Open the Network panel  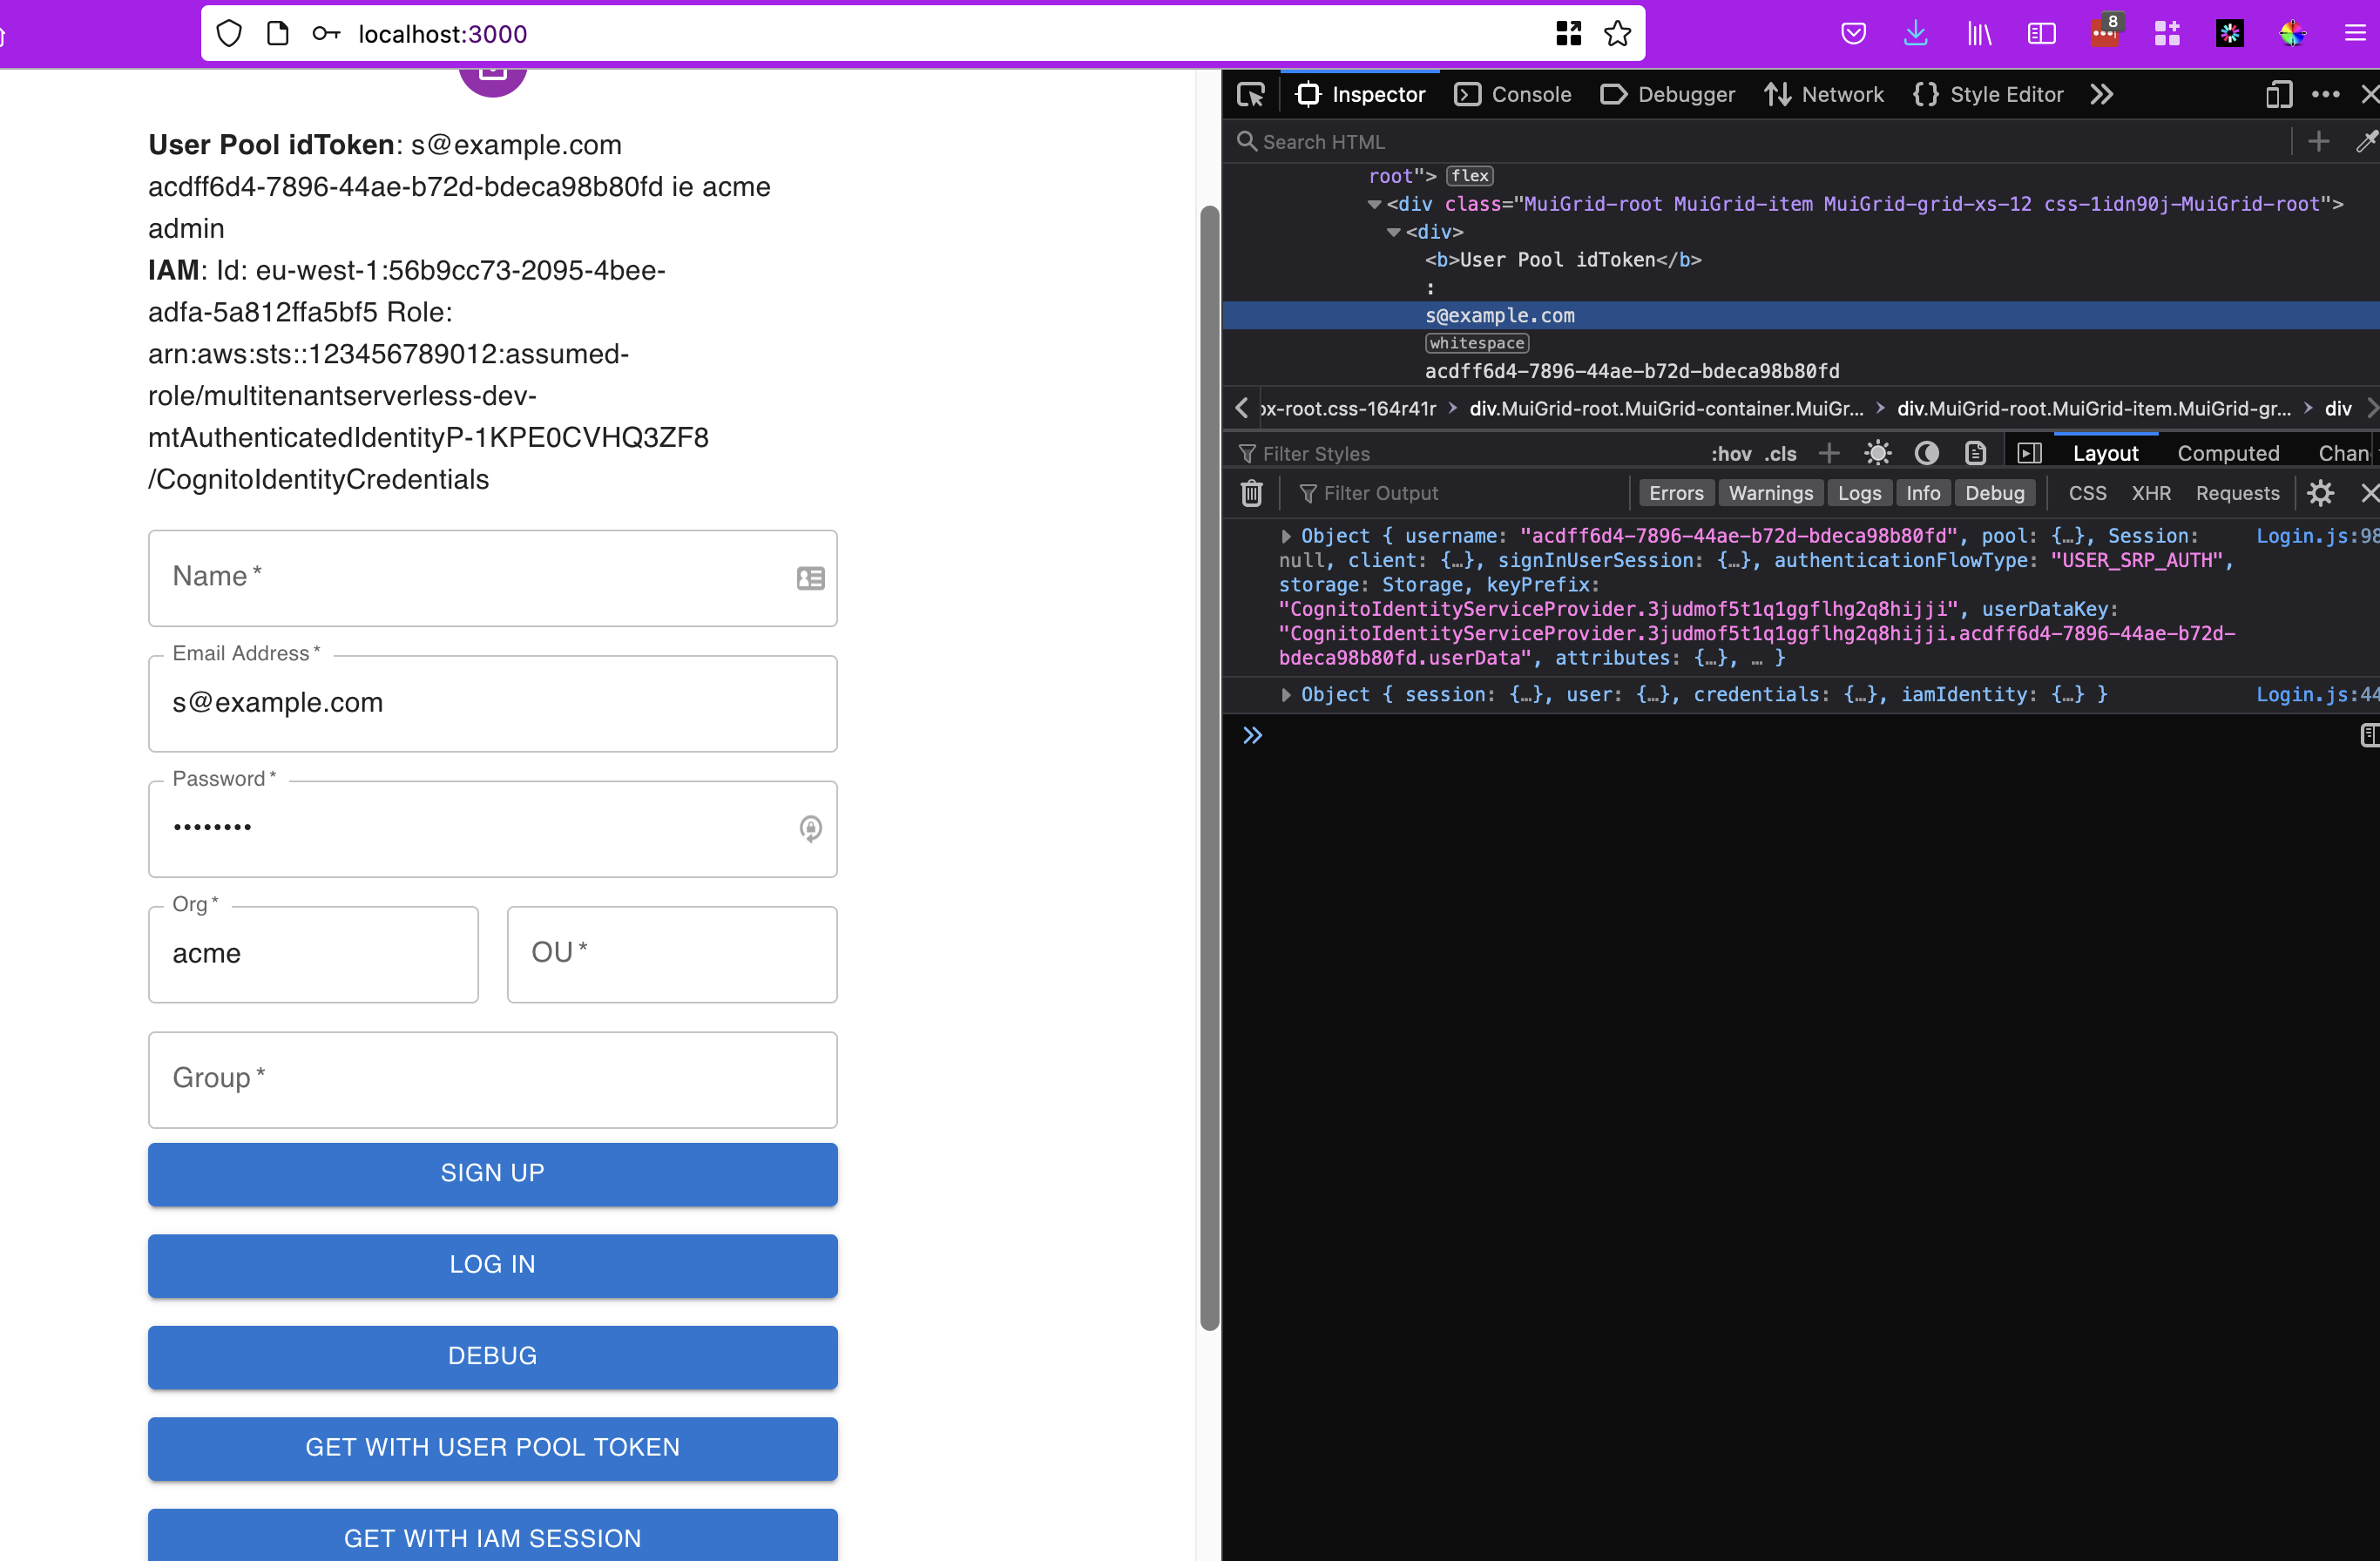tap(1842, 92)
